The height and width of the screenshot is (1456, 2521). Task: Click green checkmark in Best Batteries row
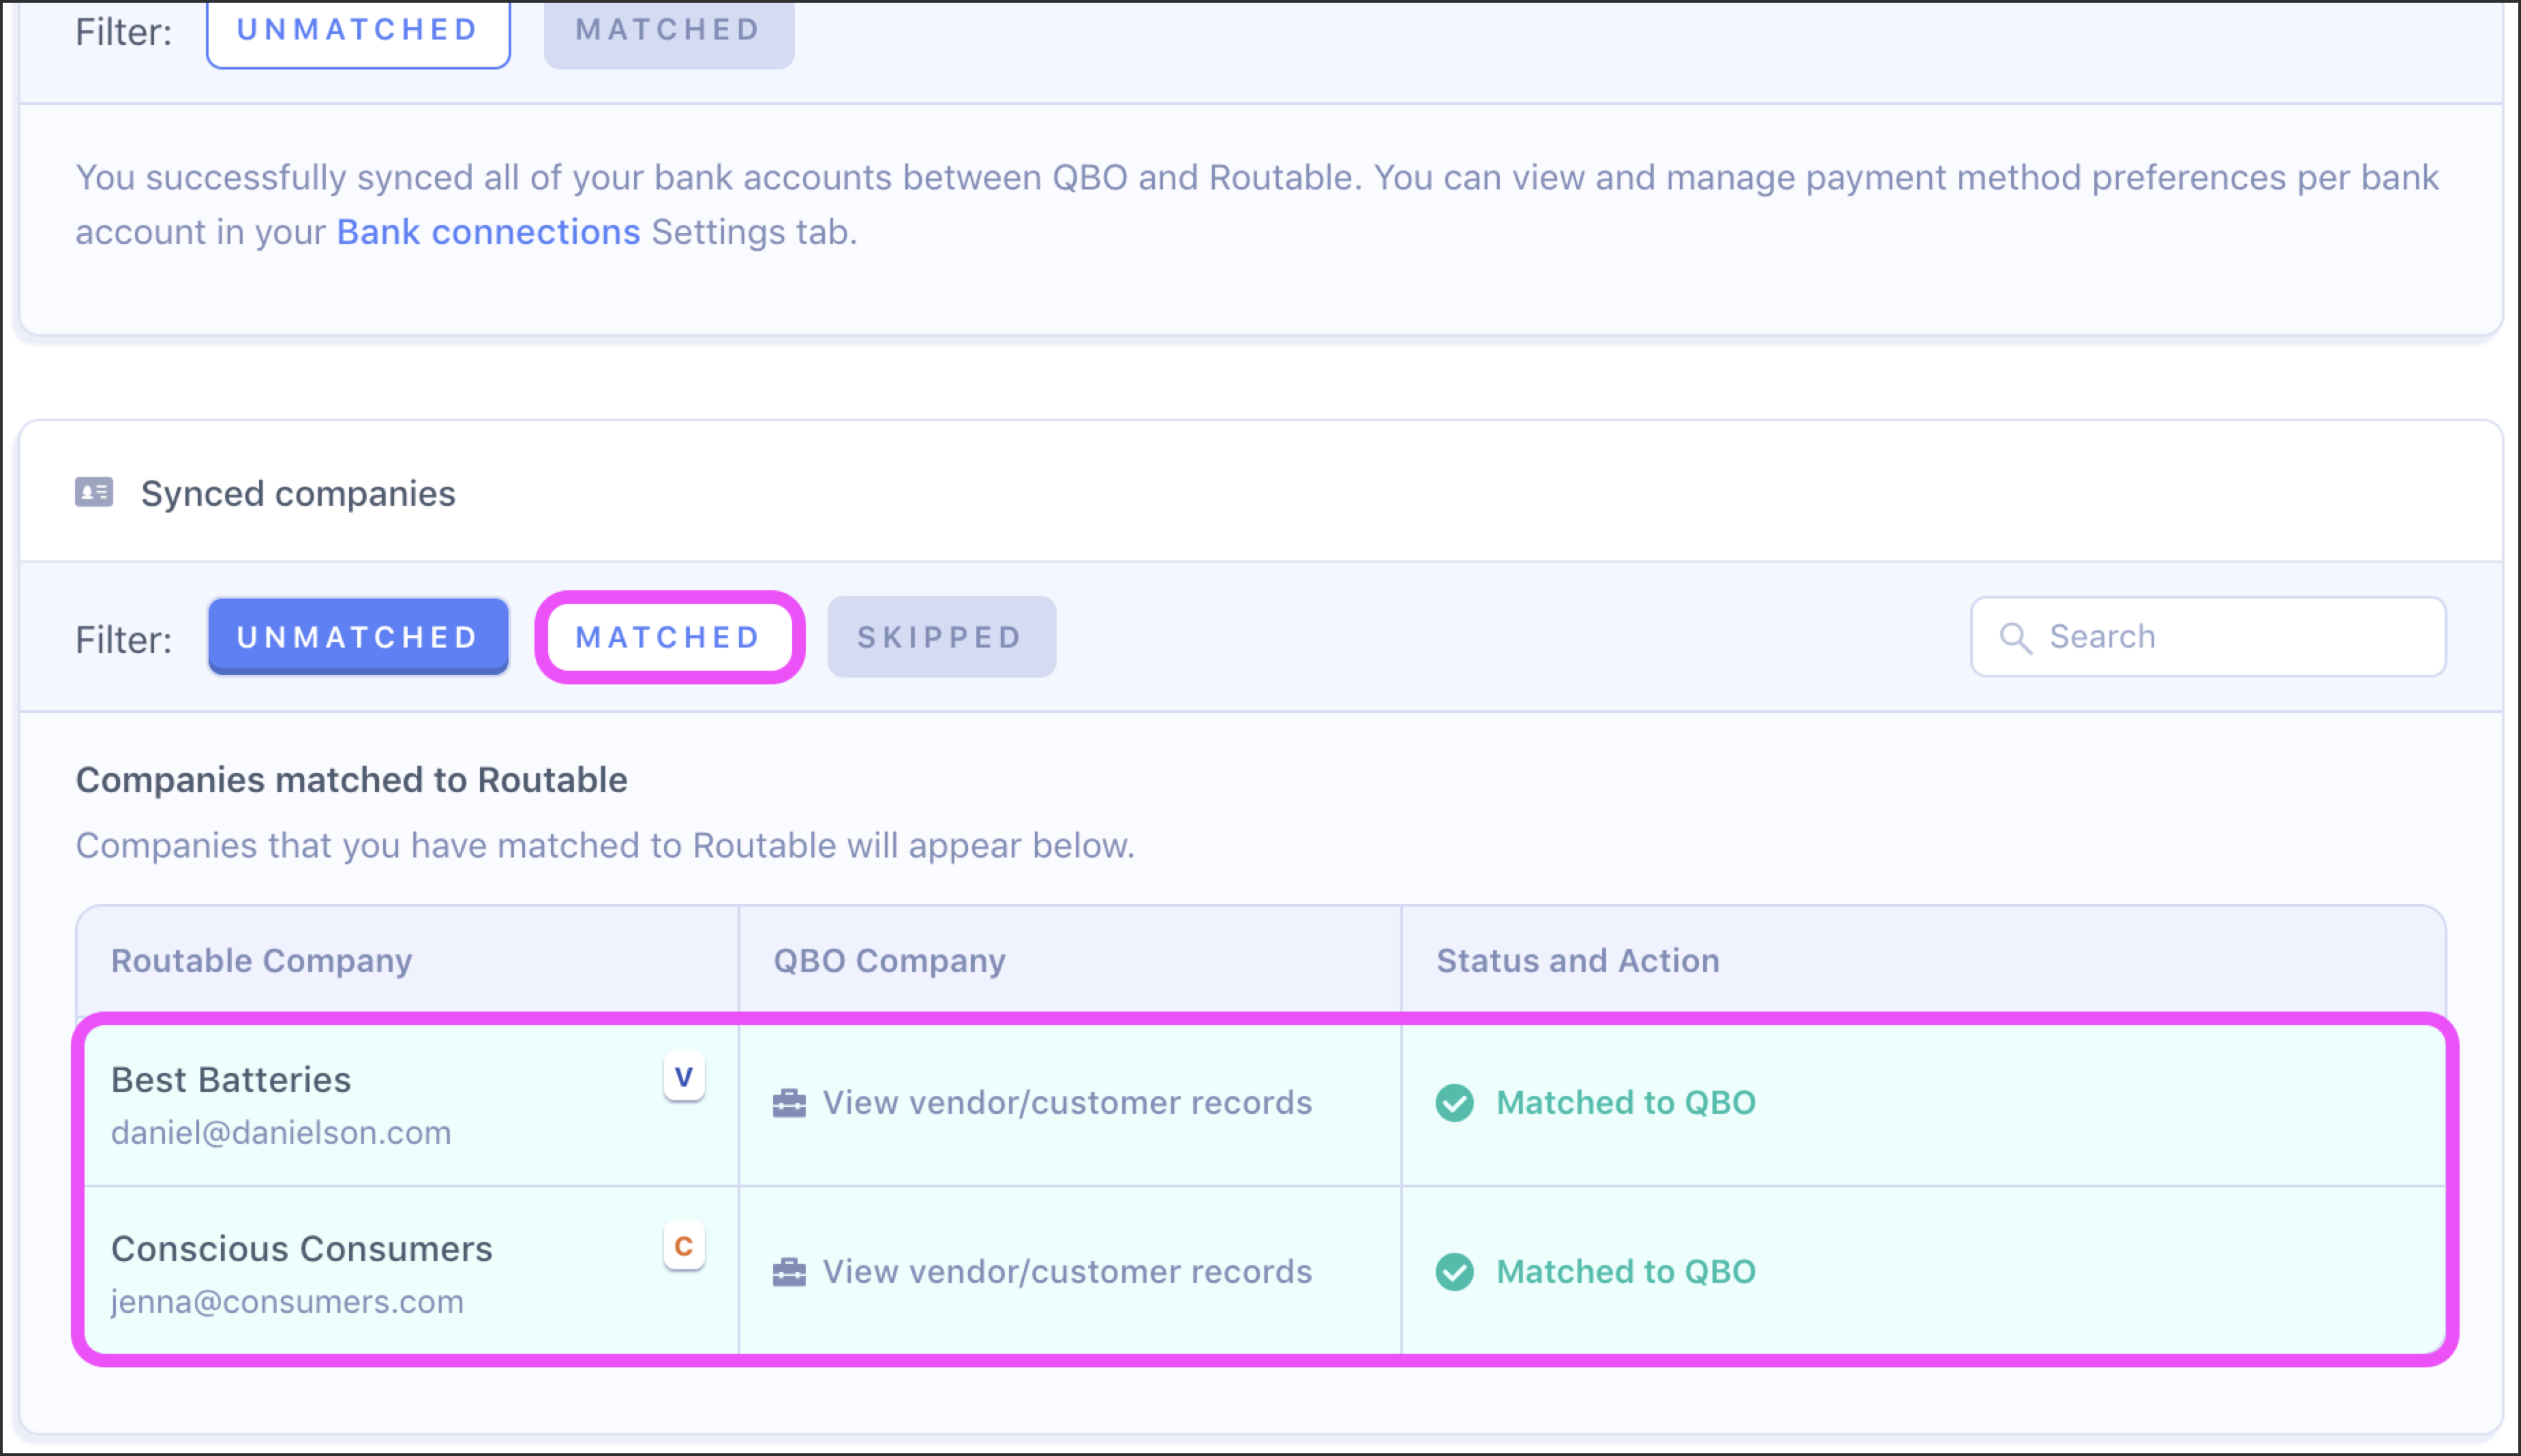(x=1455, y=1103)
